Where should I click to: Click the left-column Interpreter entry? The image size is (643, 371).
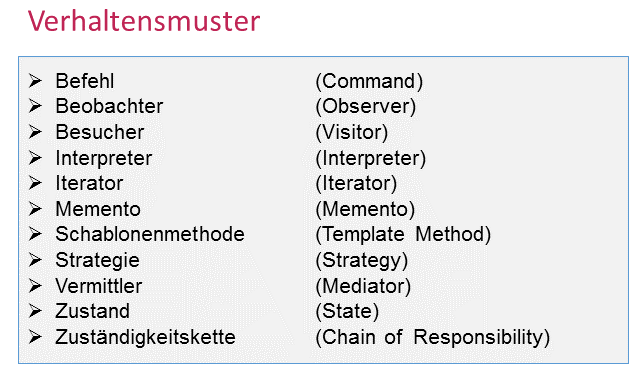[x=104, y=158]
